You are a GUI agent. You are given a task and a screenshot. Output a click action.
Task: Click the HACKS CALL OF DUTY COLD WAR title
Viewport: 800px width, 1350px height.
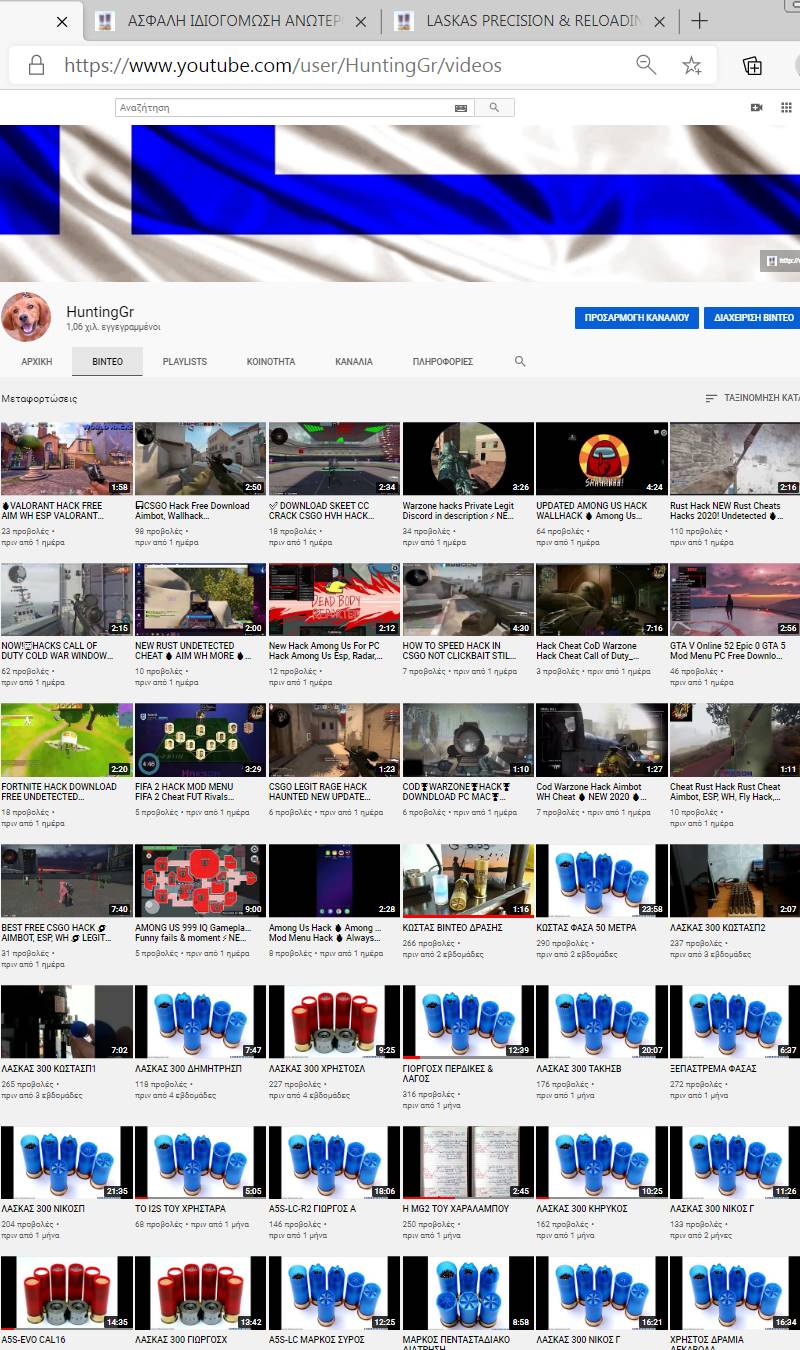pyautogui.click(x=58, y=651)
